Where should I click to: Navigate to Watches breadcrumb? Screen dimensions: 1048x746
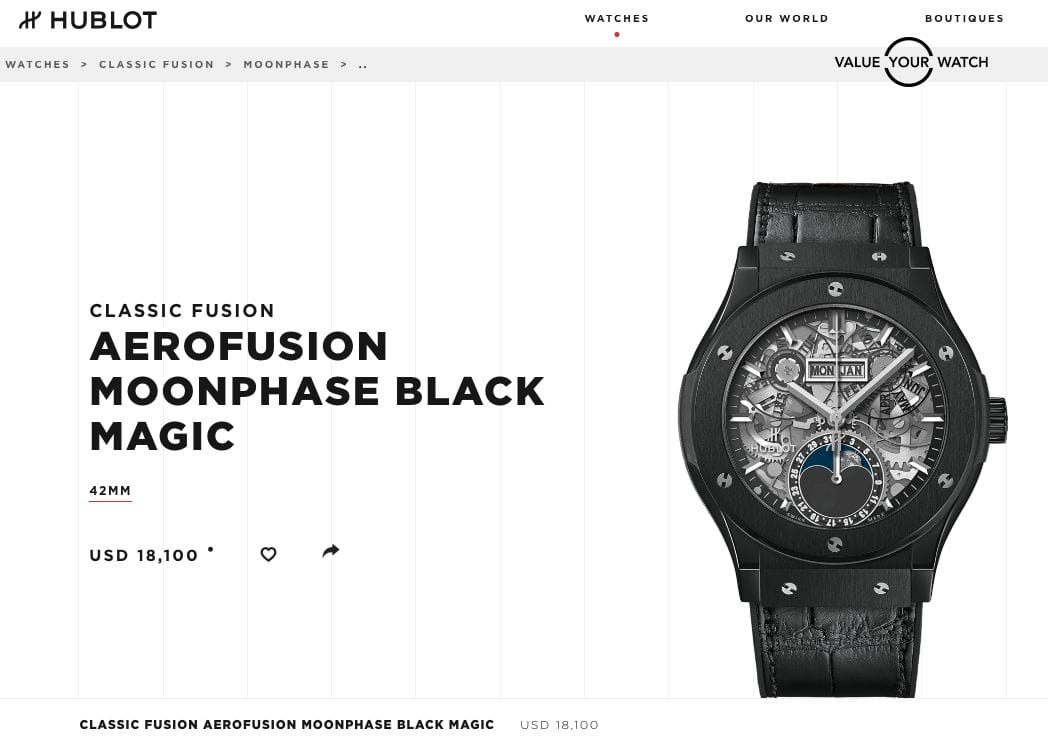click(x=37, y=65)
